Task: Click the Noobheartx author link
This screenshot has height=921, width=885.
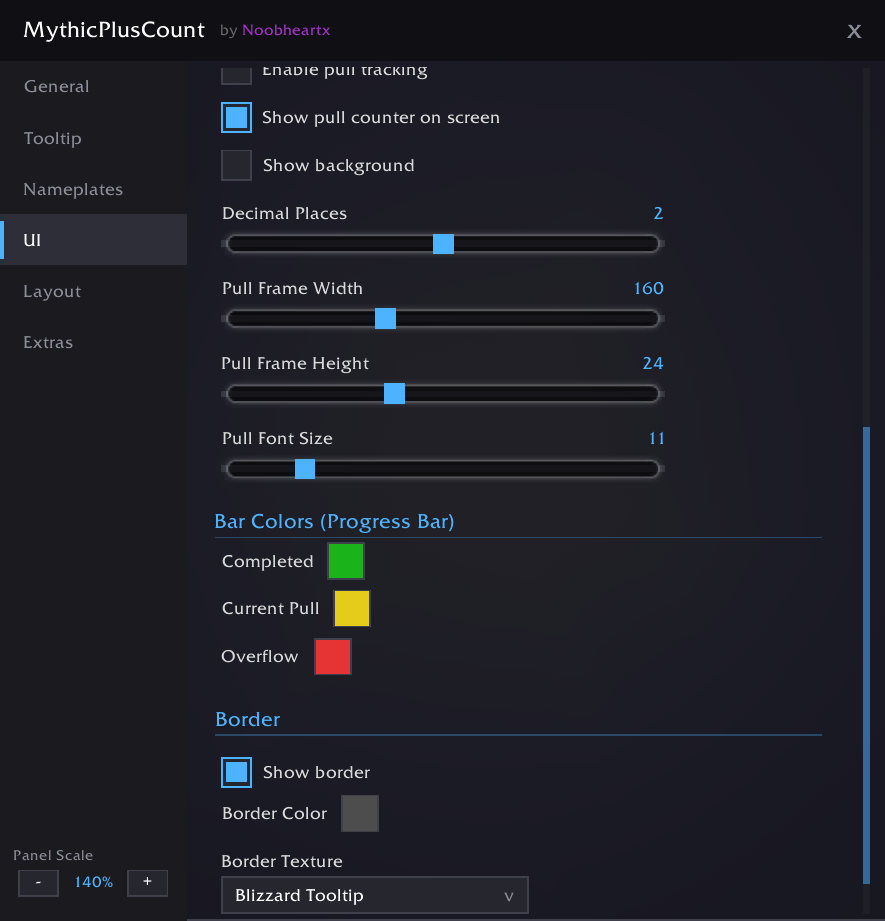Action: (x=286, y=31)
